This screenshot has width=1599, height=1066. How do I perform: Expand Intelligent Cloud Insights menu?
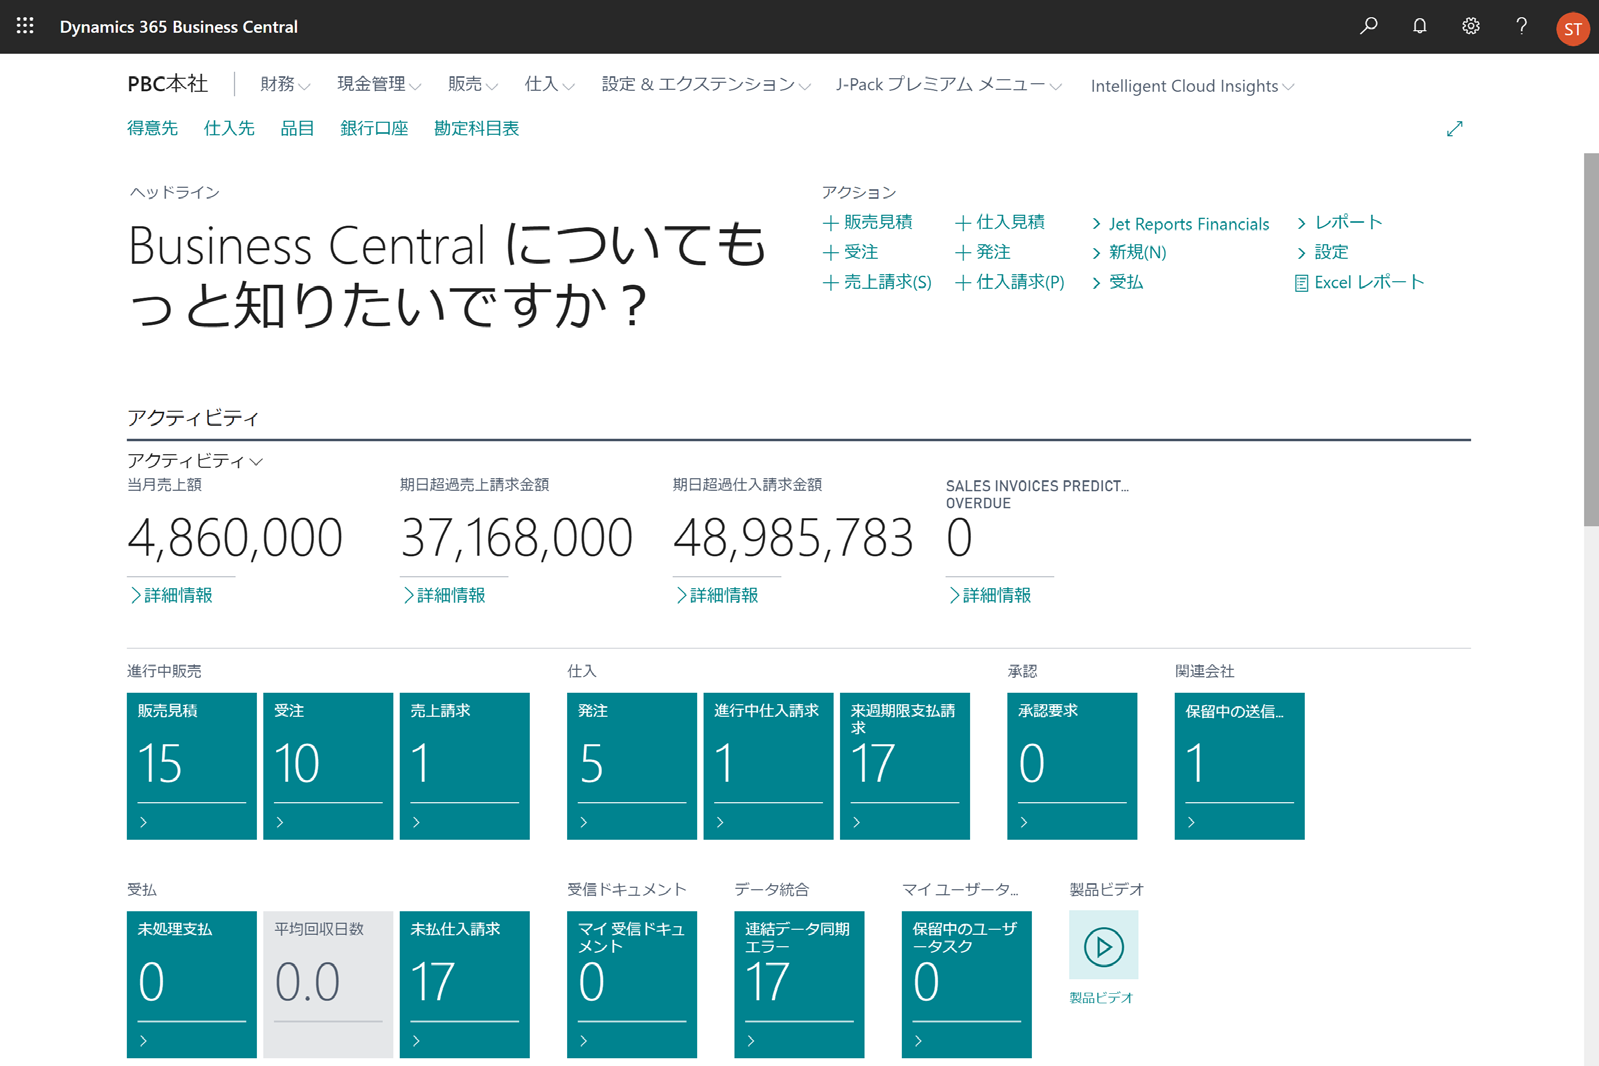tap(1192, 86)
